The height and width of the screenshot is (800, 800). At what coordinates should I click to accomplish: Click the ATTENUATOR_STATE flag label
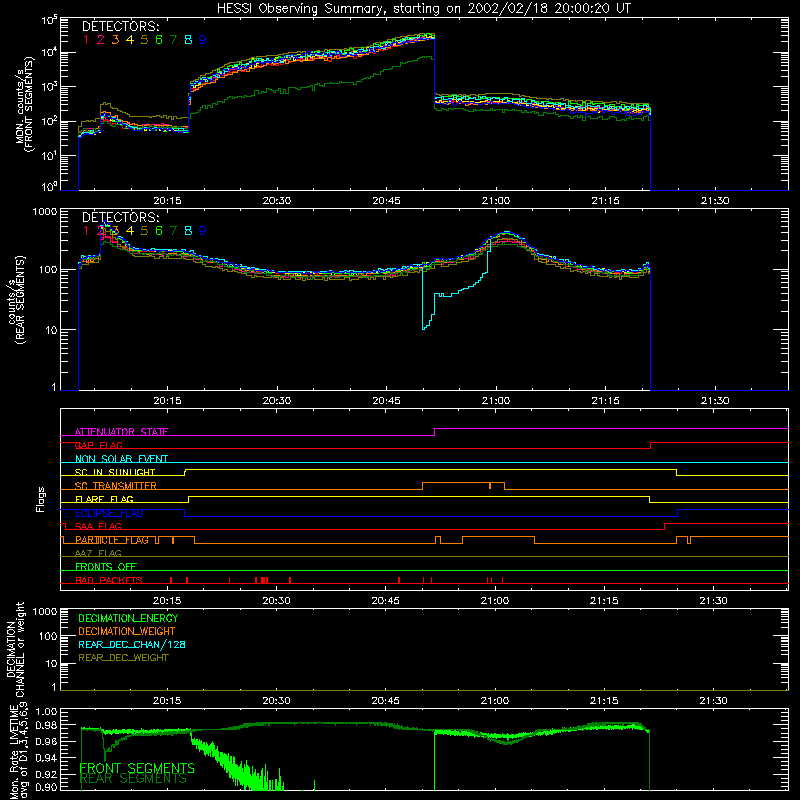pyautogui.click(x=121, y=432)
